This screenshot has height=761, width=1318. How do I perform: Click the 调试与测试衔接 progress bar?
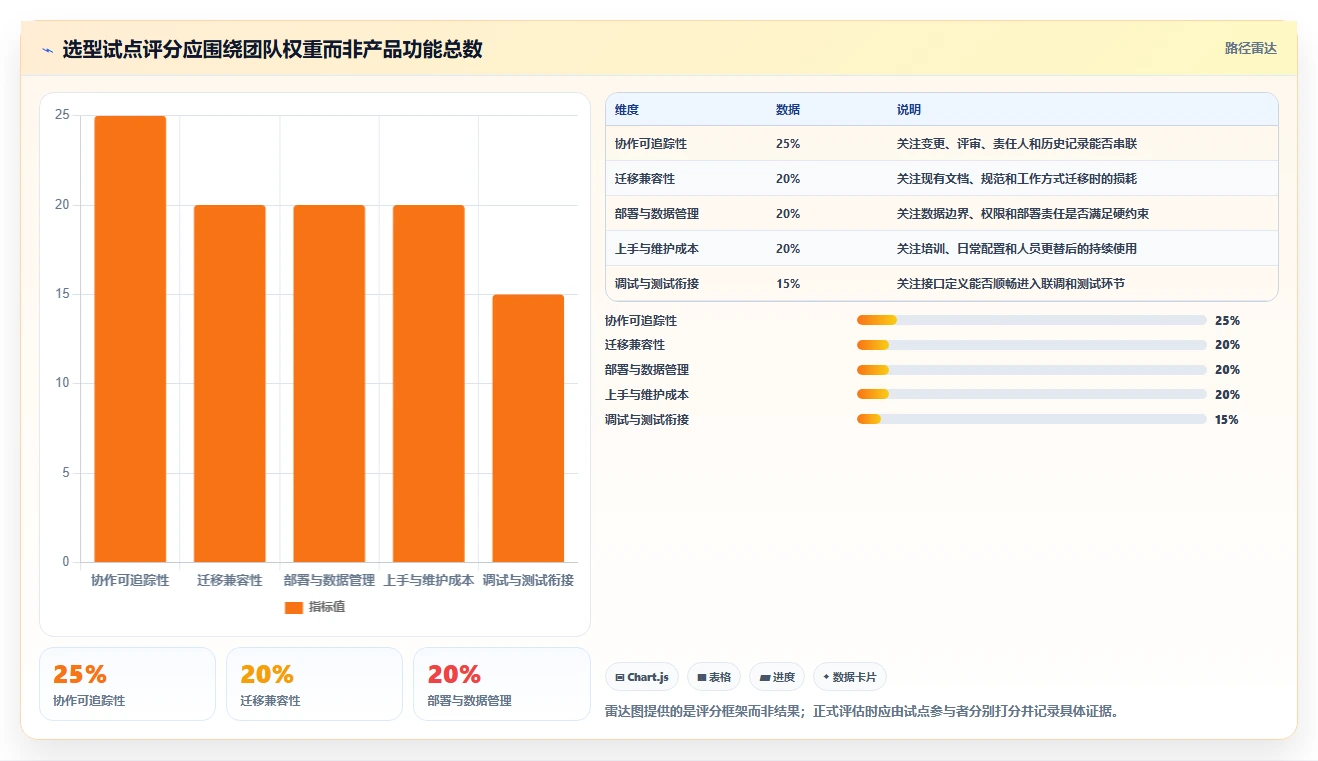tap(1031, 420)
